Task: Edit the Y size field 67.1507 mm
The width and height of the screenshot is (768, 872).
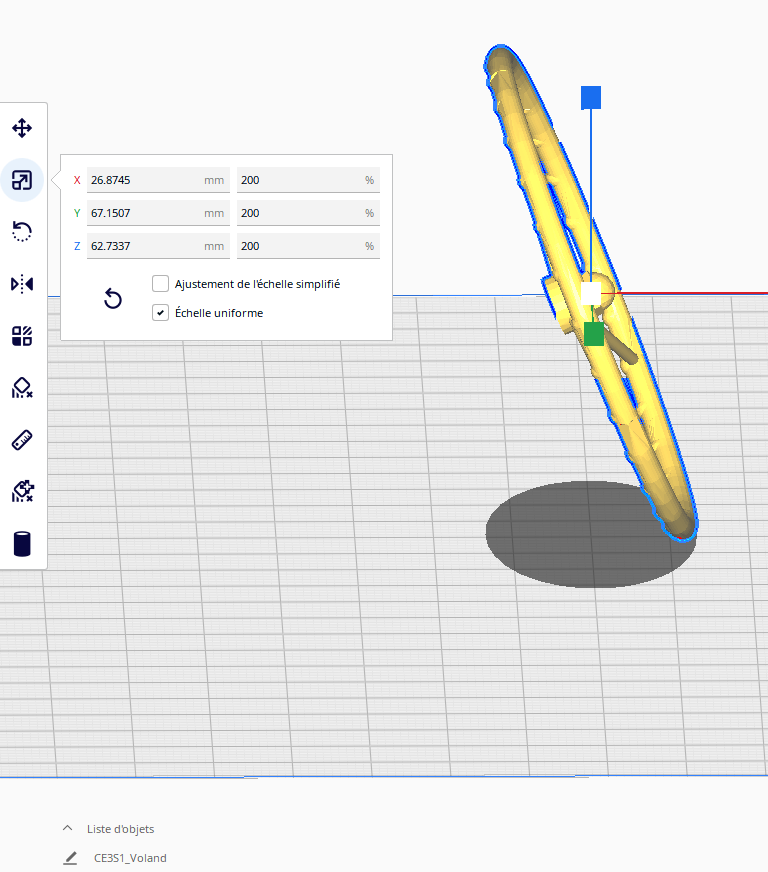Action: [x=158, y=213]
